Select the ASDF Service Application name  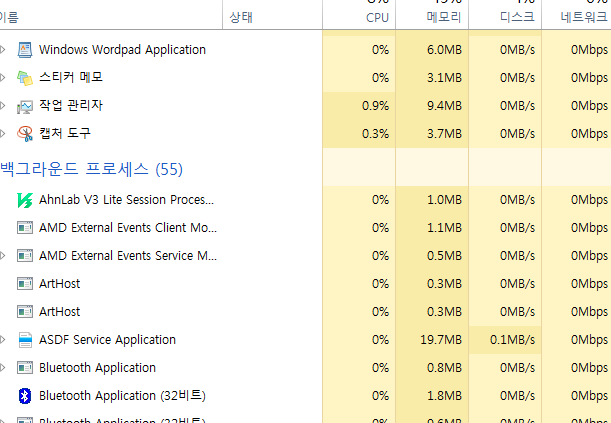click(108, 340)
